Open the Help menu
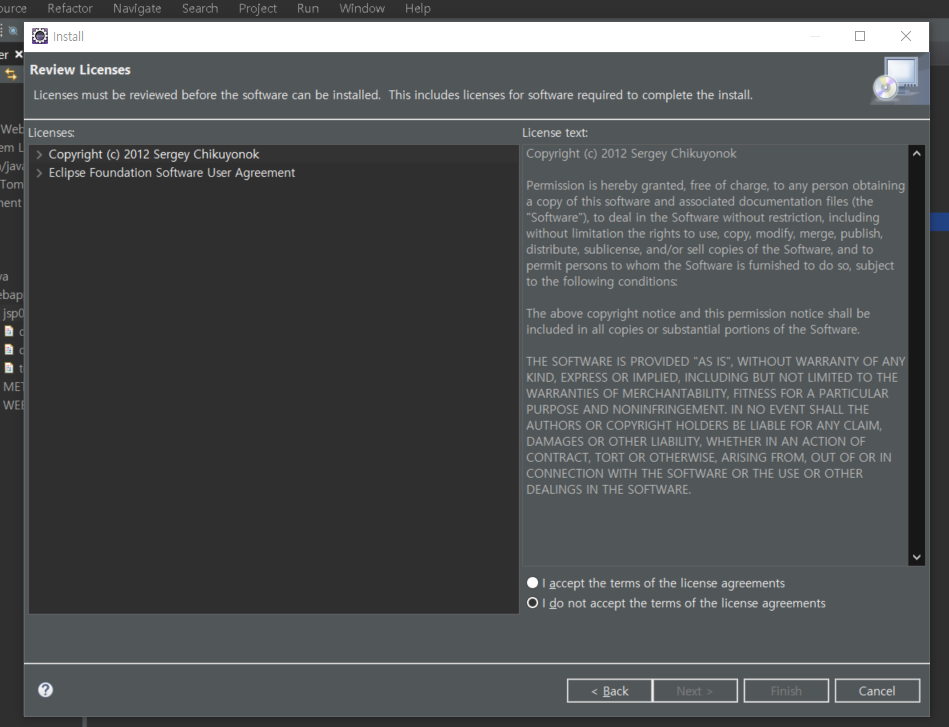This screenshot has height=727, width=949. point(418,8)
